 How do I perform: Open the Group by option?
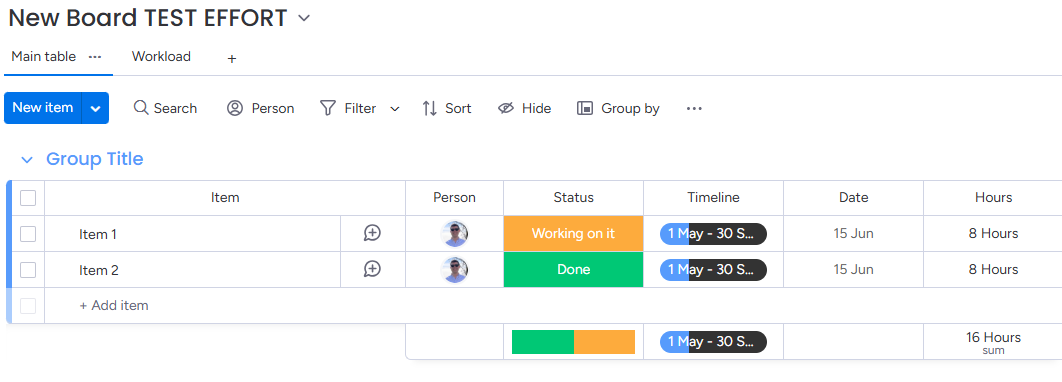pyautogui.click(x=618, y=108)
